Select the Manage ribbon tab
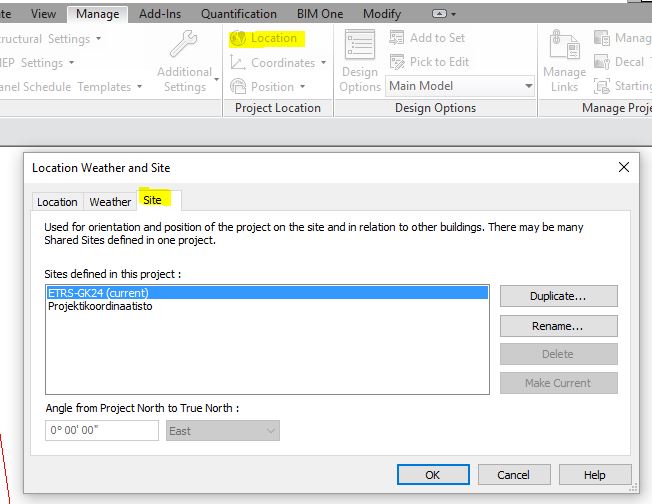The width and height of the screenshot is (652, 504). [x=98, y=14]
